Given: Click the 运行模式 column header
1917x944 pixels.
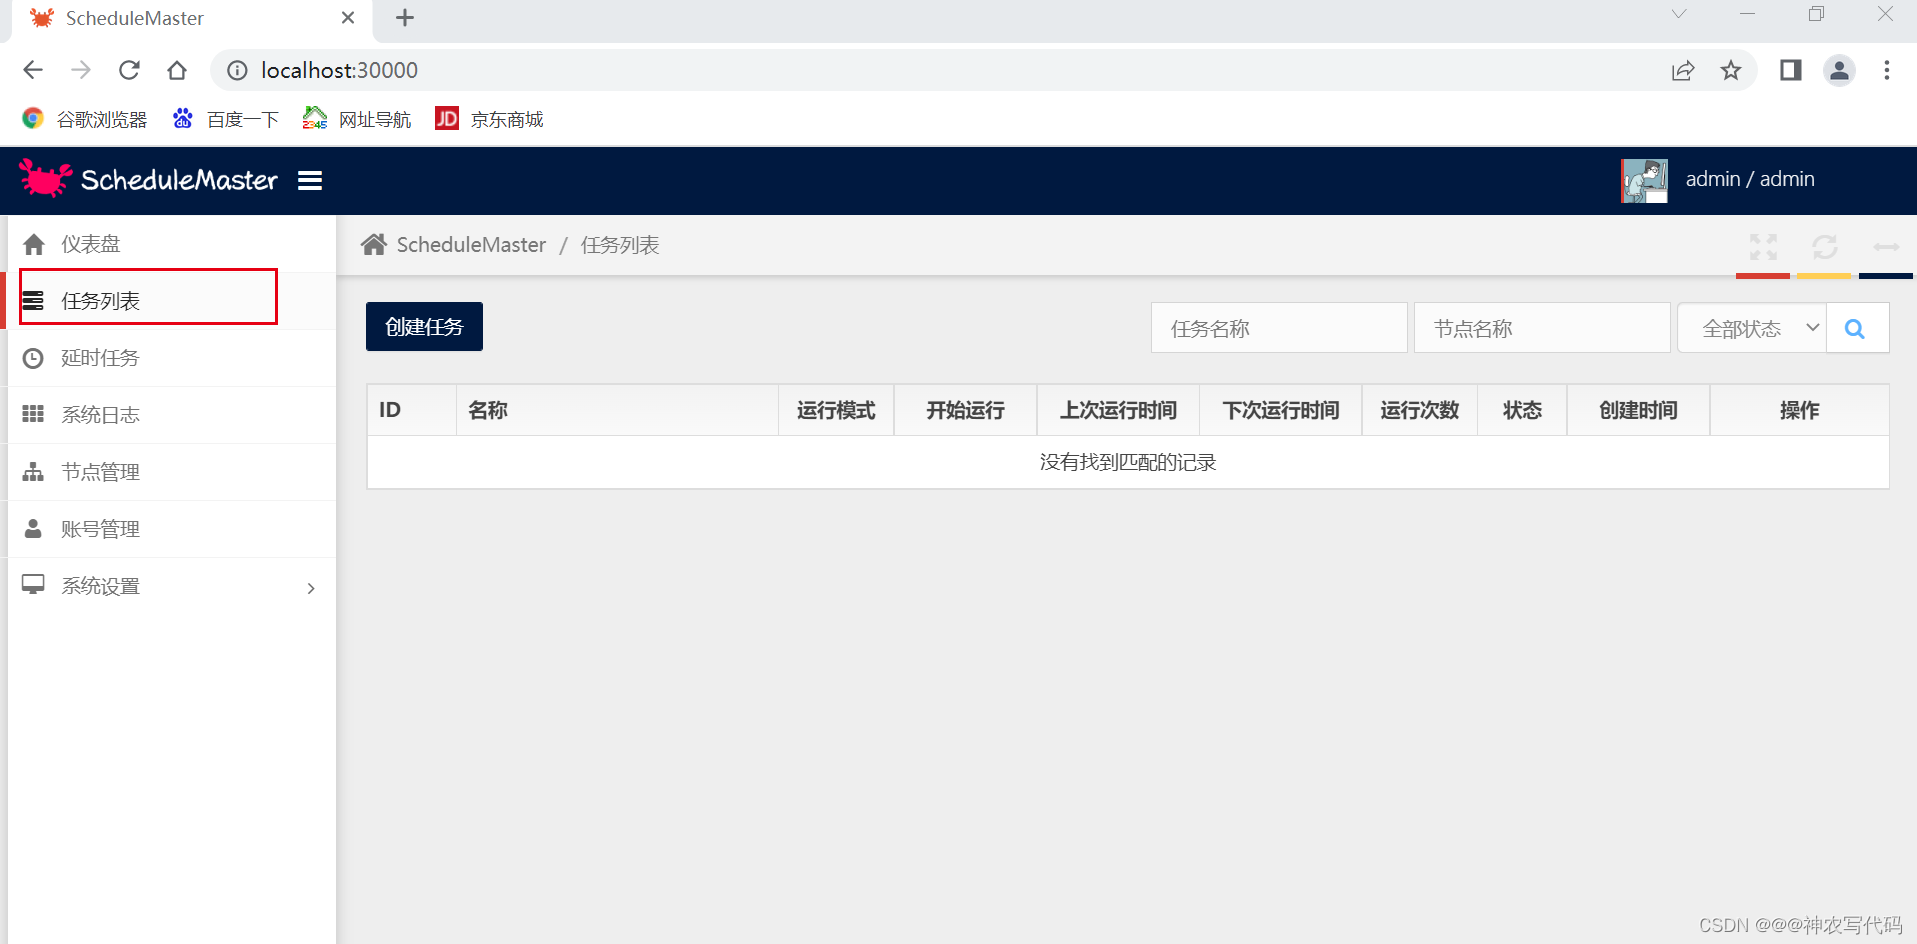Looking at the screenshot, I should (x=836, y=410).
